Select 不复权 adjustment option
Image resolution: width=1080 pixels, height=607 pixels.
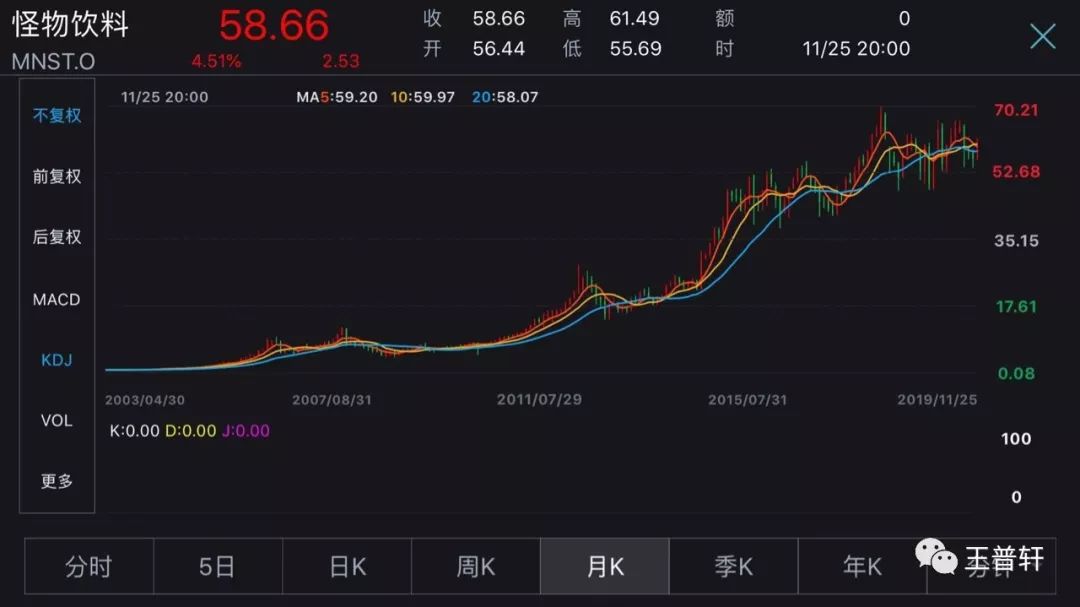tap(56, 115)
